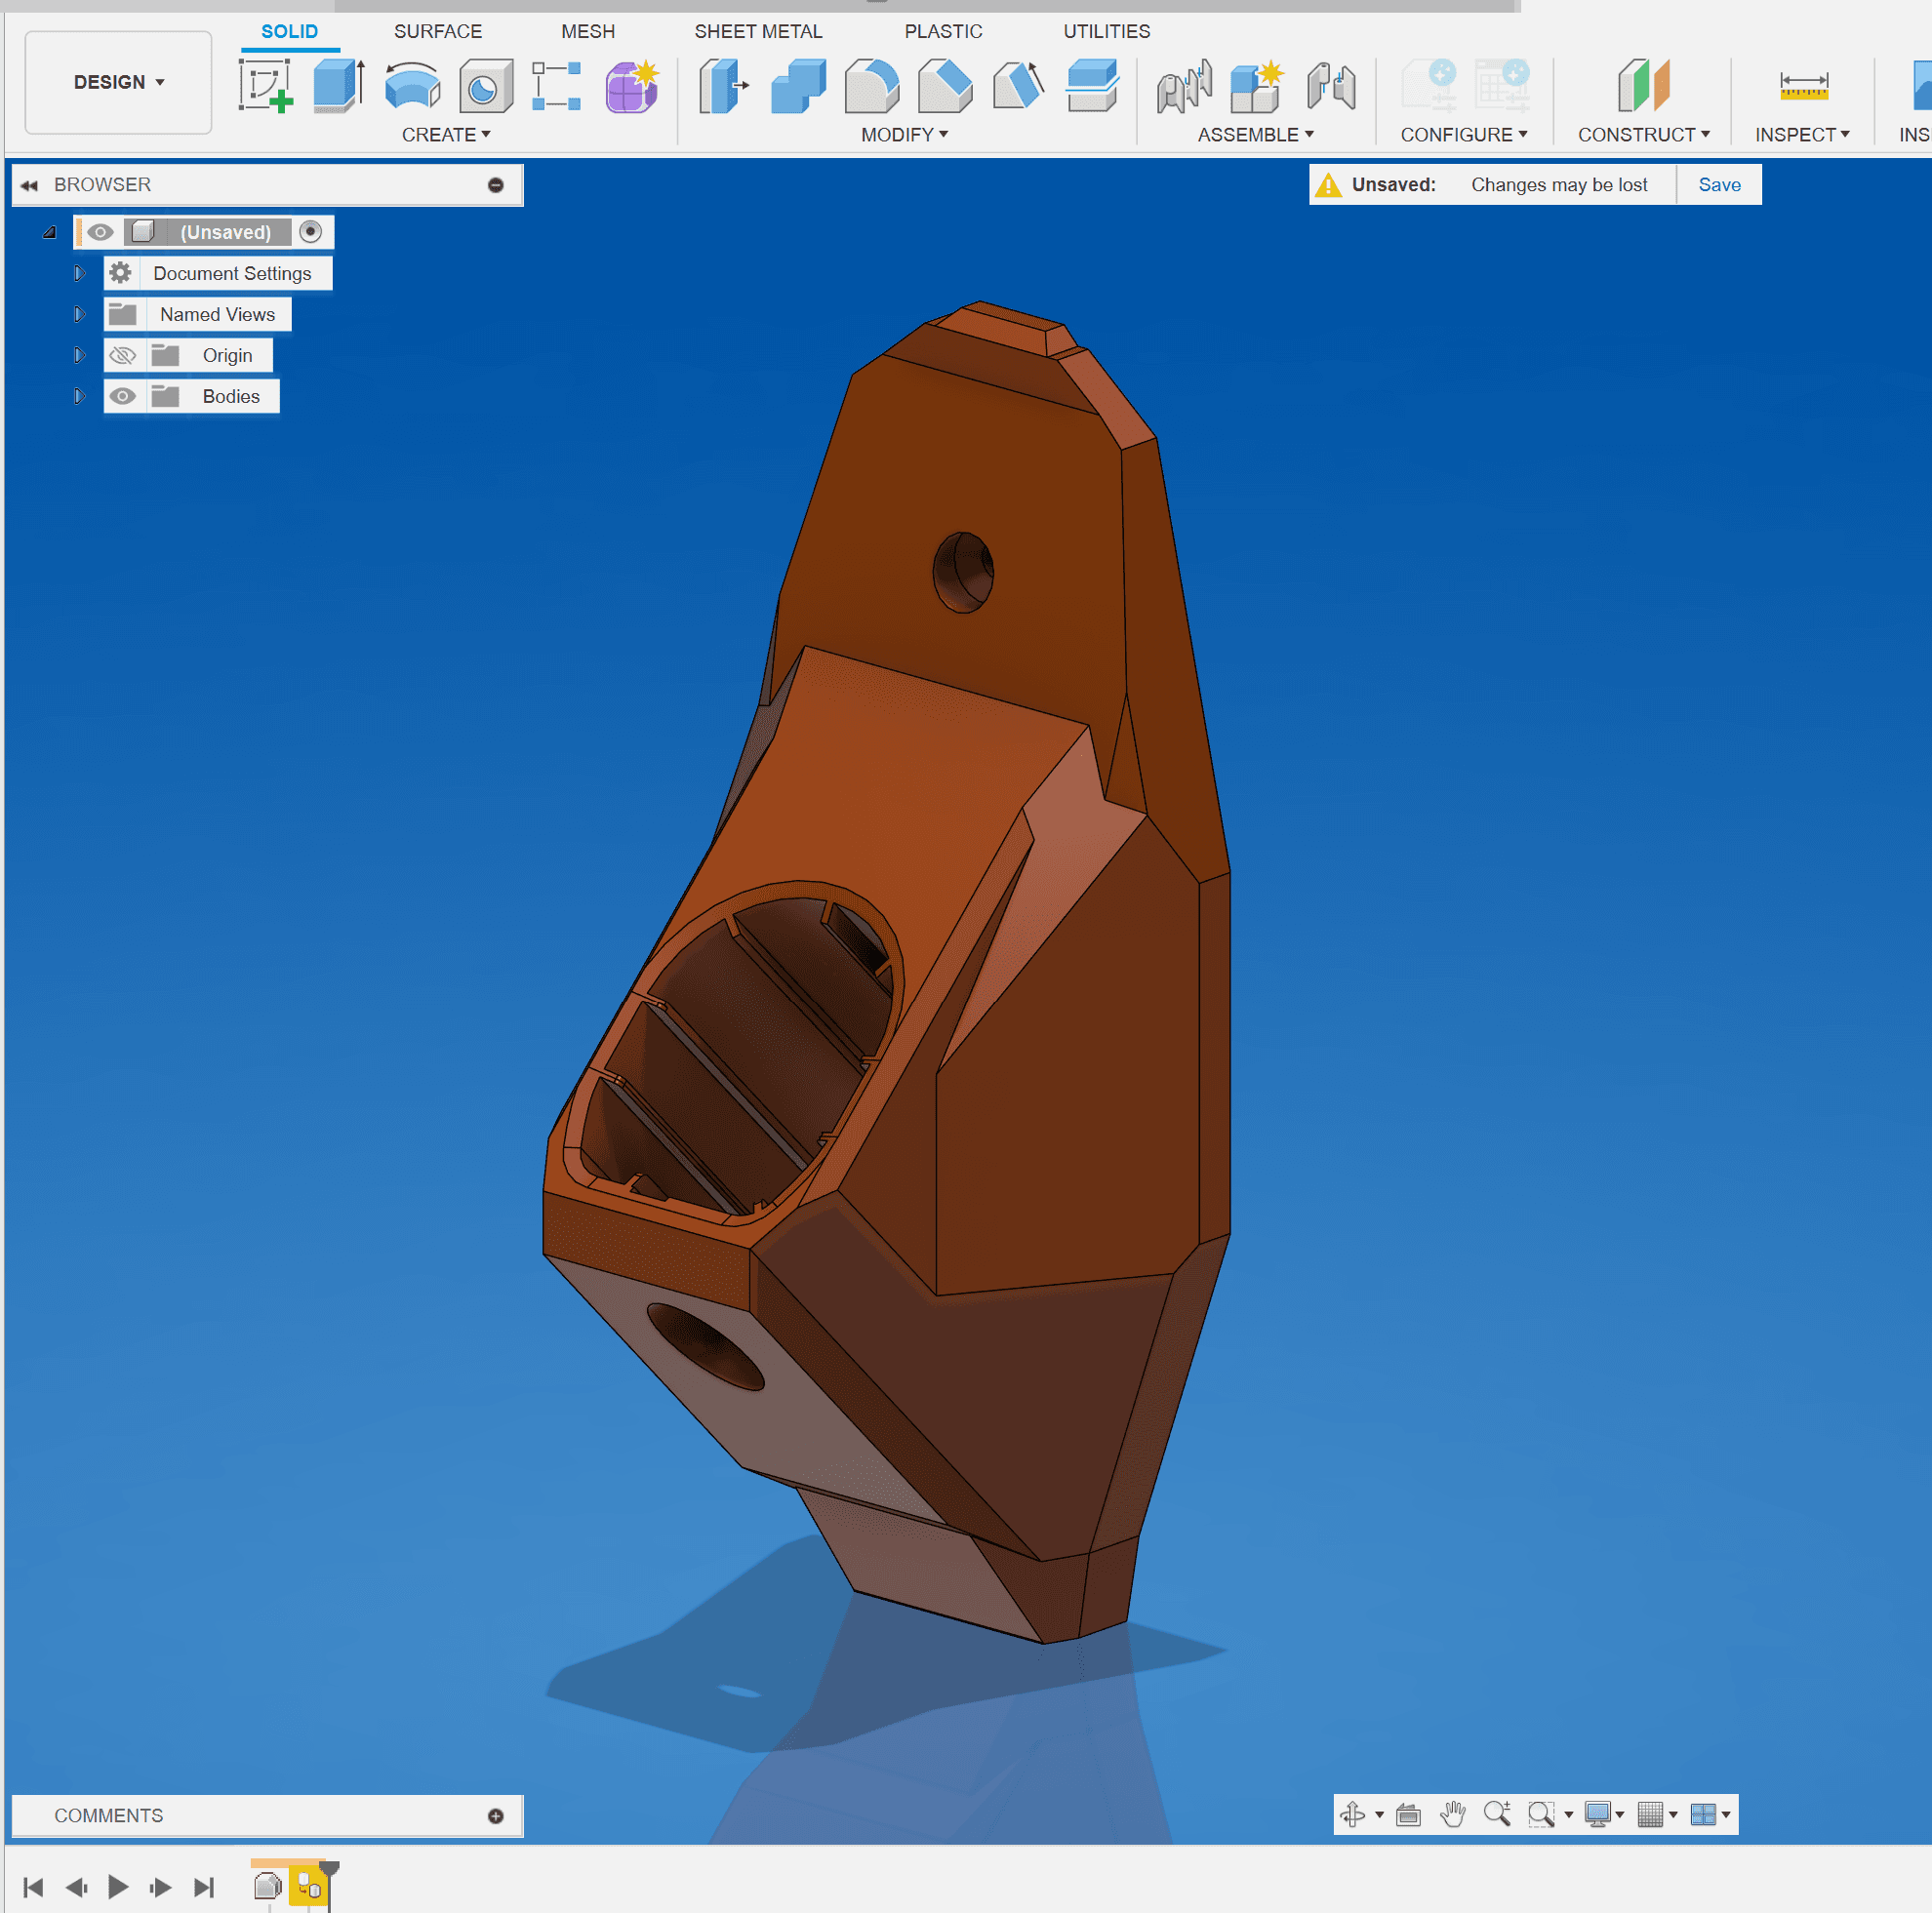Viewport: 1932px width, 1913px height.
Task: Switch to the Surface tab
Action: (x=438, y=31)
